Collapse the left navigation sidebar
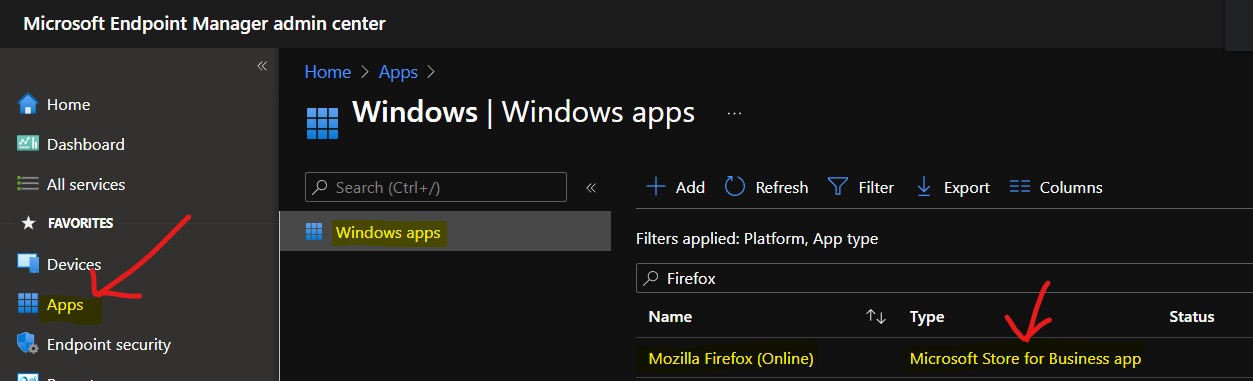This screenshot has height=381, width=1253. [x=262, y=66]
